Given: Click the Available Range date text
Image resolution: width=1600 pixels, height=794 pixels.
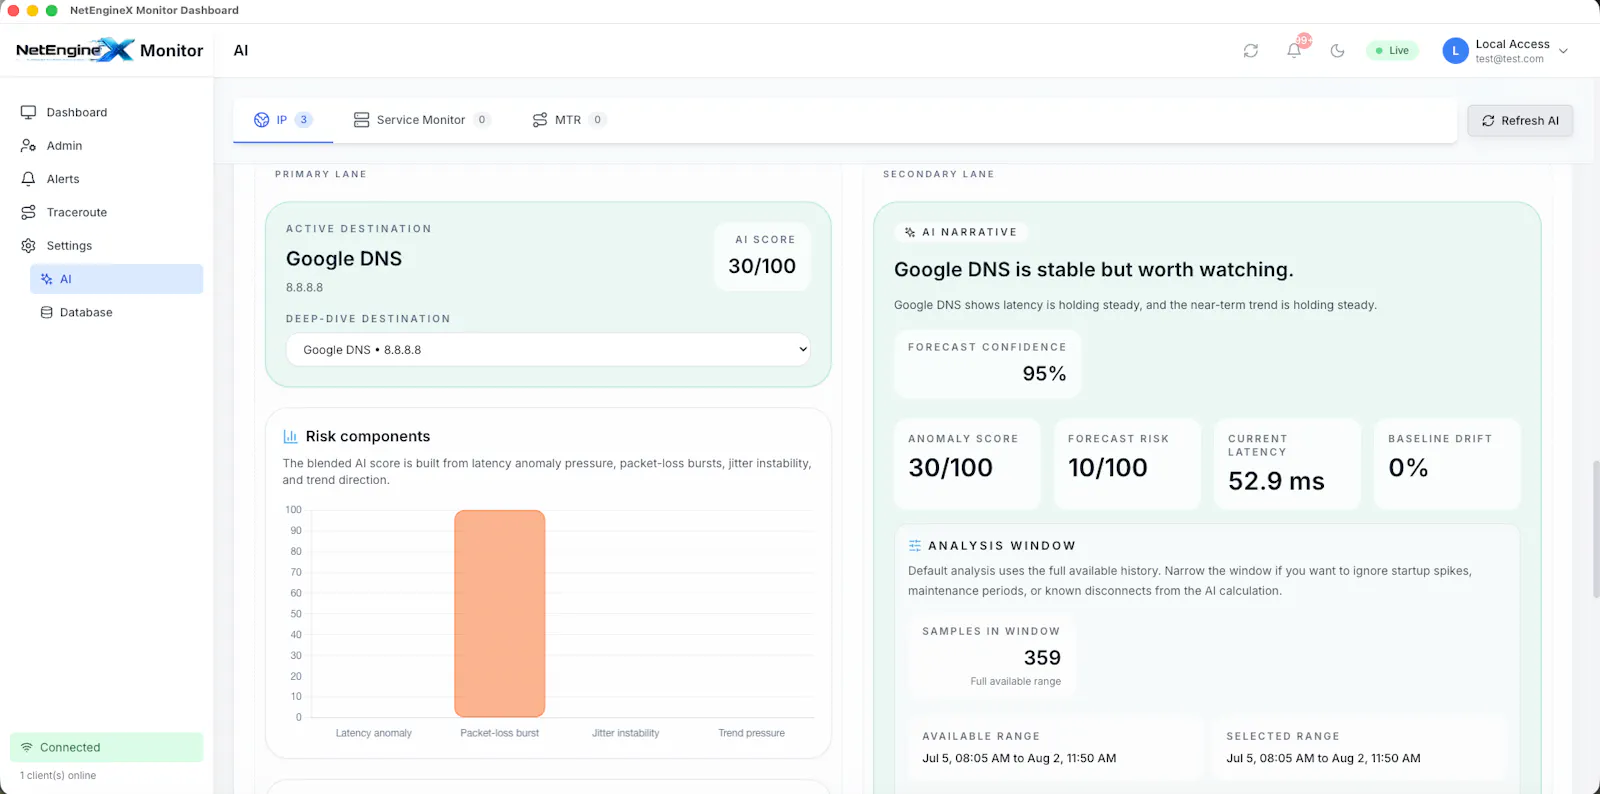Looking at the screenshot, I should click(x=1019, y=759).
